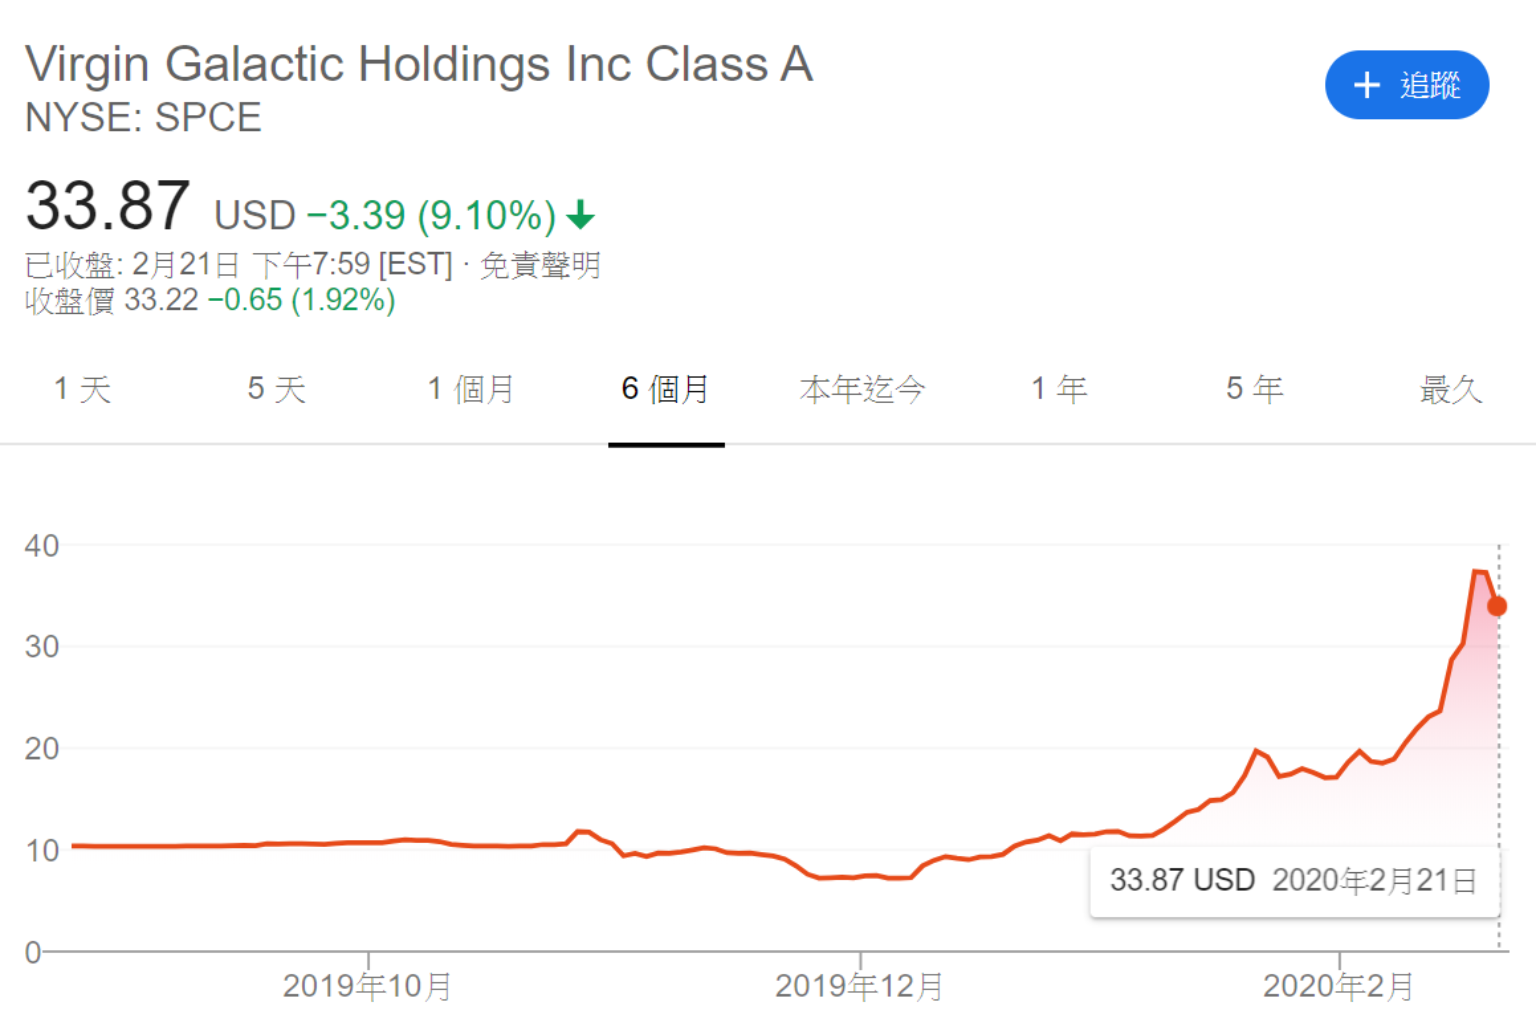Screen dimensions: 1536x1032
Task: Select the 6 個月 tab
Action: 666,389
